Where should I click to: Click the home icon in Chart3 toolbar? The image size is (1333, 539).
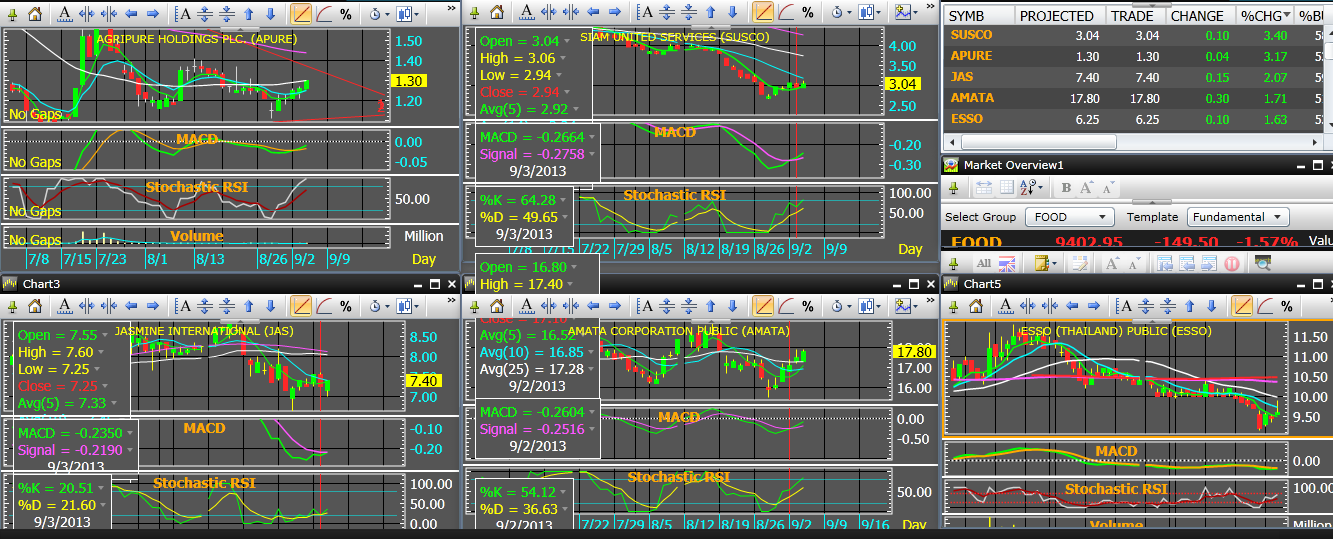(x=35, y=306)
